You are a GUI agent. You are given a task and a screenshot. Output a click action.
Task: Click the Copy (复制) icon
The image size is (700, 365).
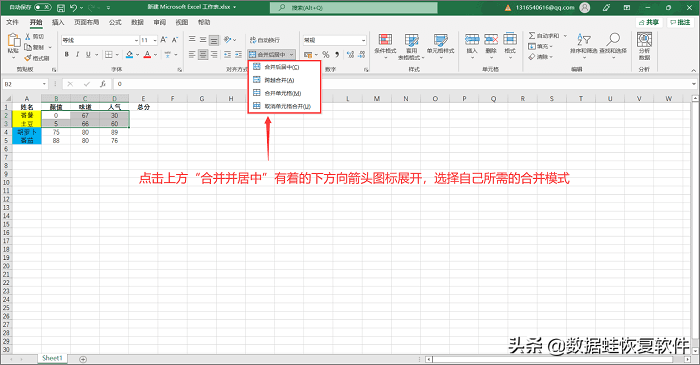point(28,47)
